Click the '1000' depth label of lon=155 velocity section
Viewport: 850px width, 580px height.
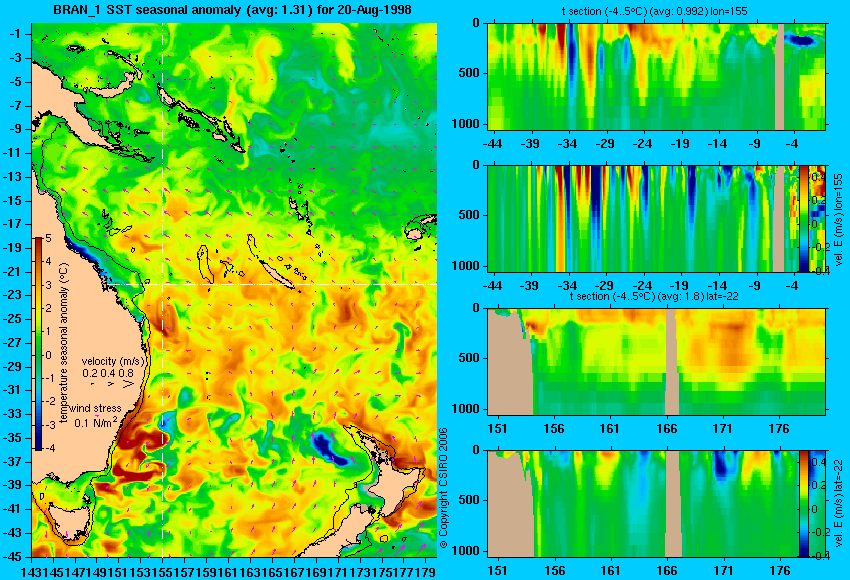(x=466, y=266)
